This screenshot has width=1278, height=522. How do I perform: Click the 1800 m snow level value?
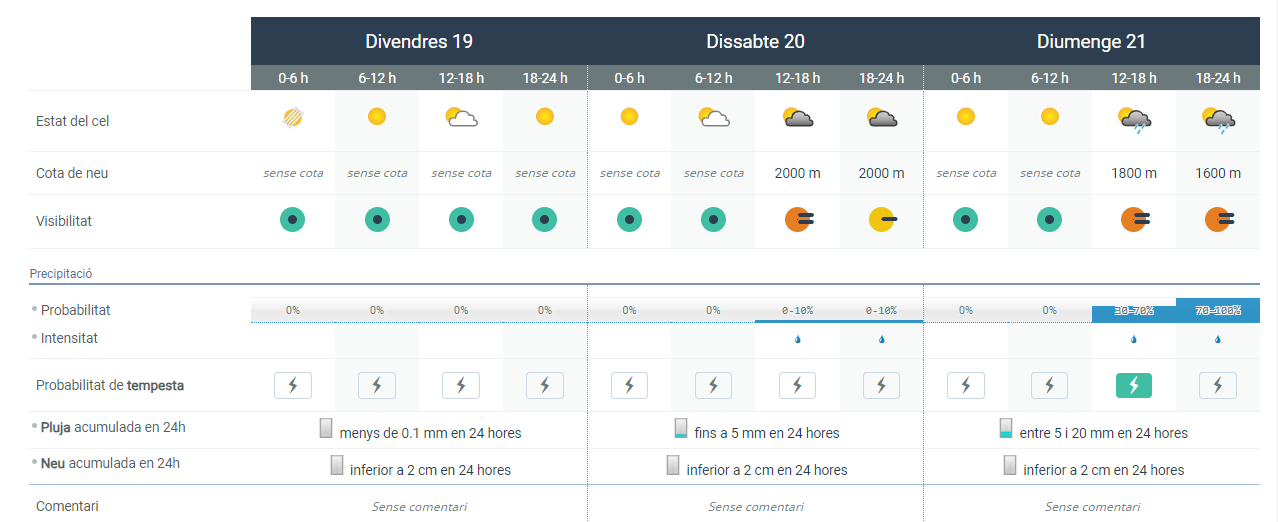(x=1133, y=173)
